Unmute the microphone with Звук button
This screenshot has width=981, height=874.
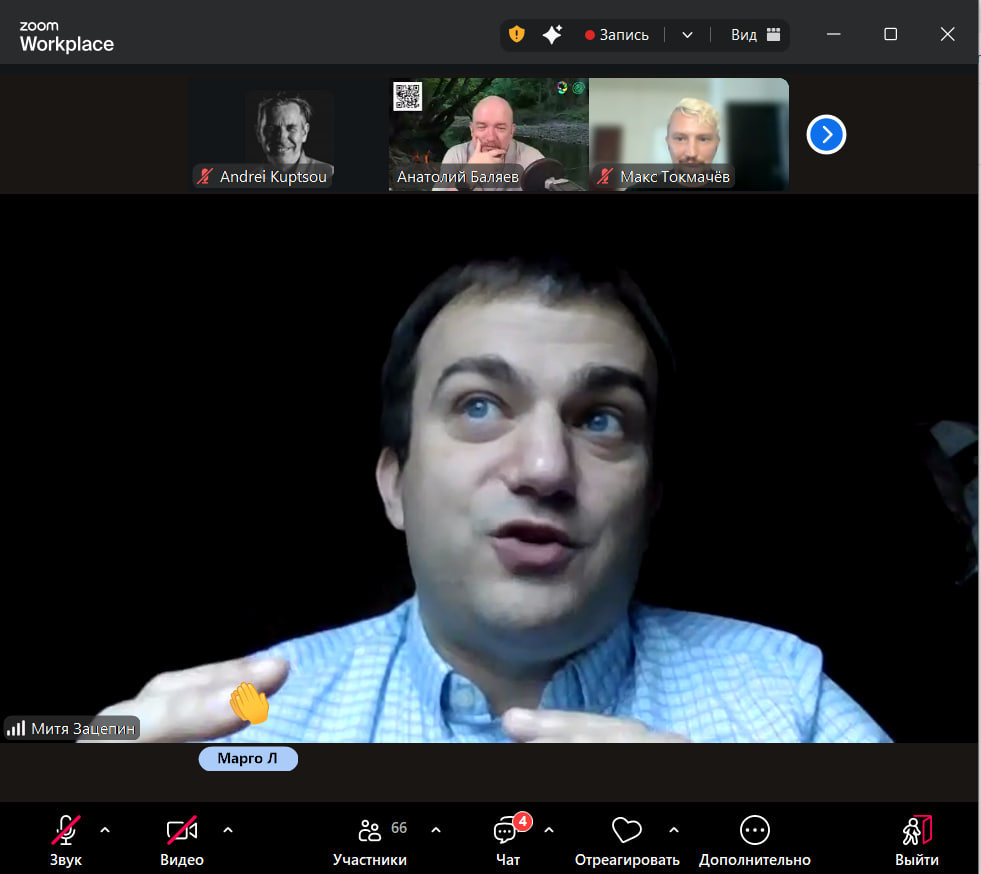66,840
